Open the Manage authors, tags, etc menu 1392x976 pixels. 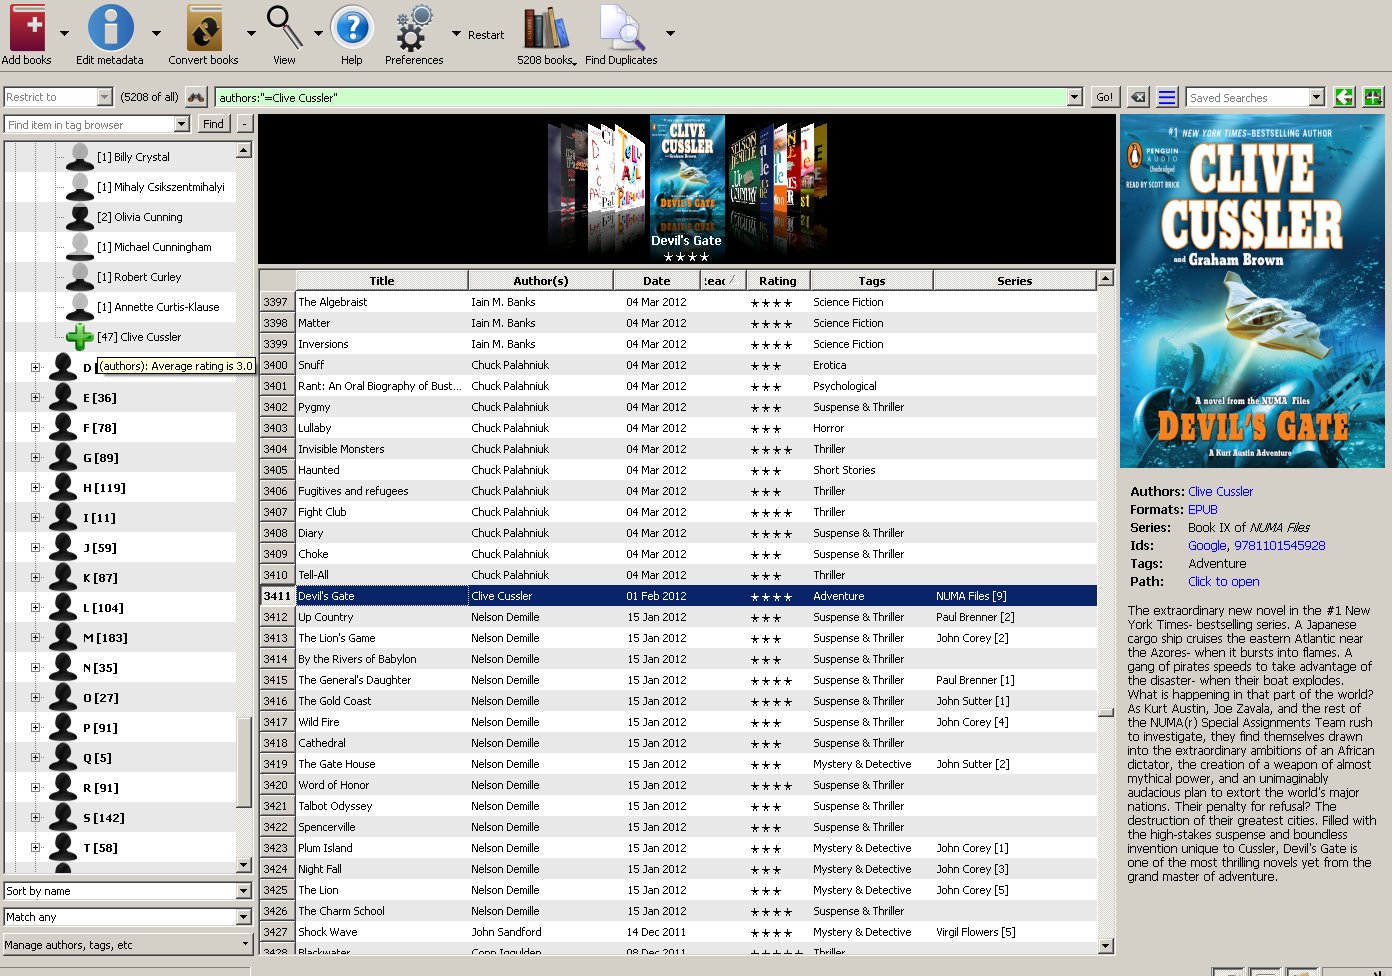coord(127,945)
